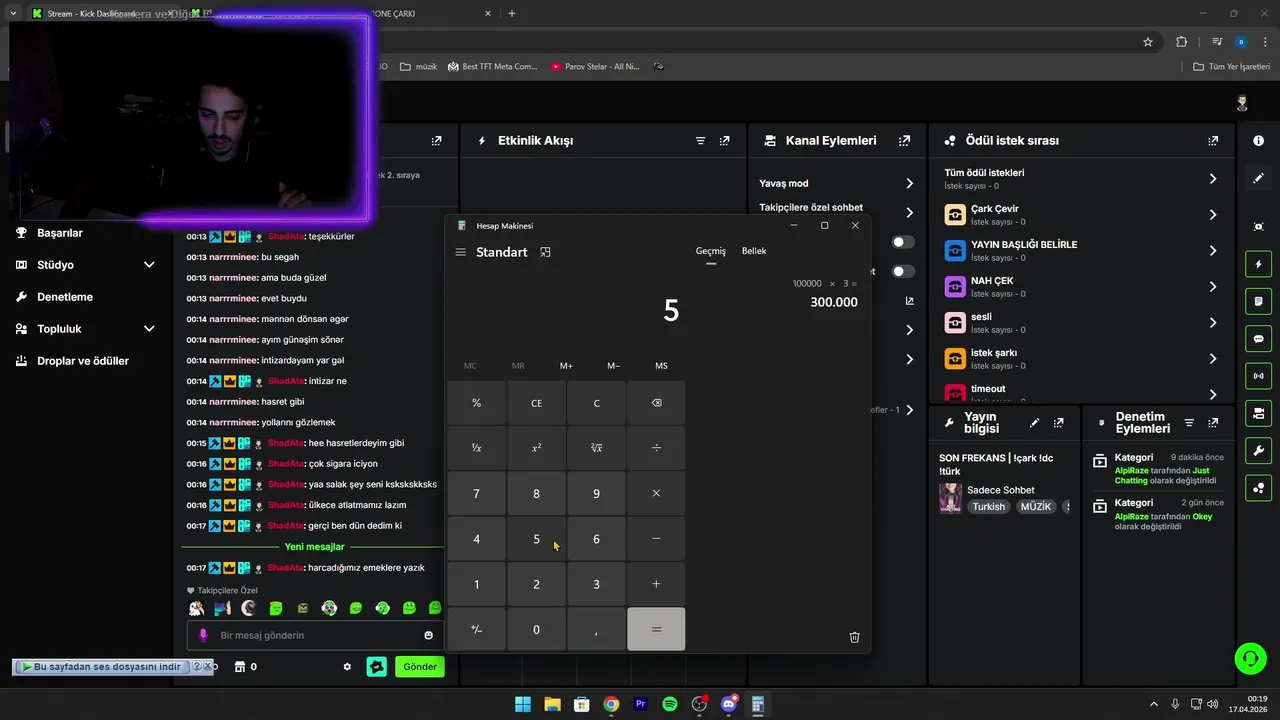Click the broadcast signal icon in right sidebar

[x=1258, y=376]
